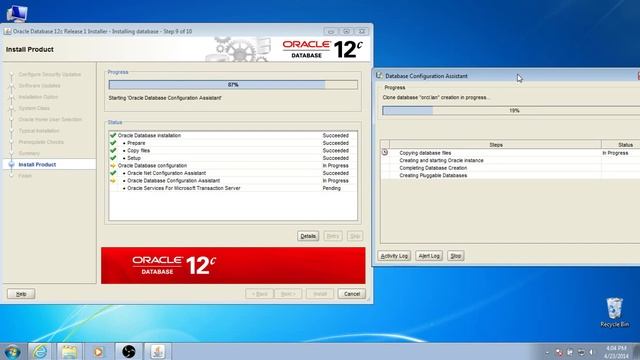The height and width of the screenshot is (360, 640).
Task: Click the Database Configuration Assistant title bar icon
Action: [379, 76]
